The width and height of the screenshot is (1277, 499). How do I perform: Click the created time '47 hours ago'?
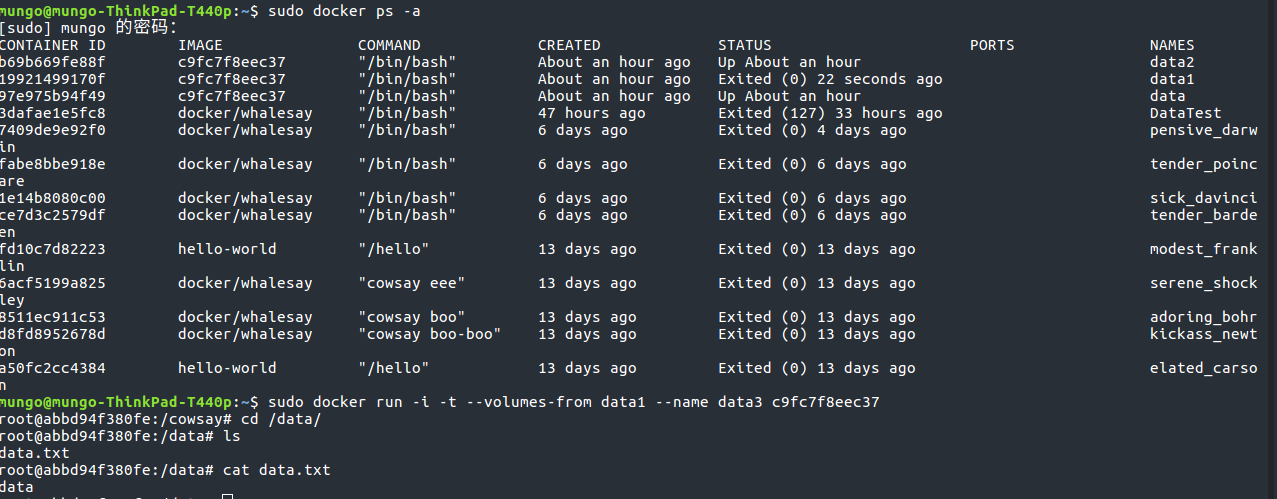[592, 113]
